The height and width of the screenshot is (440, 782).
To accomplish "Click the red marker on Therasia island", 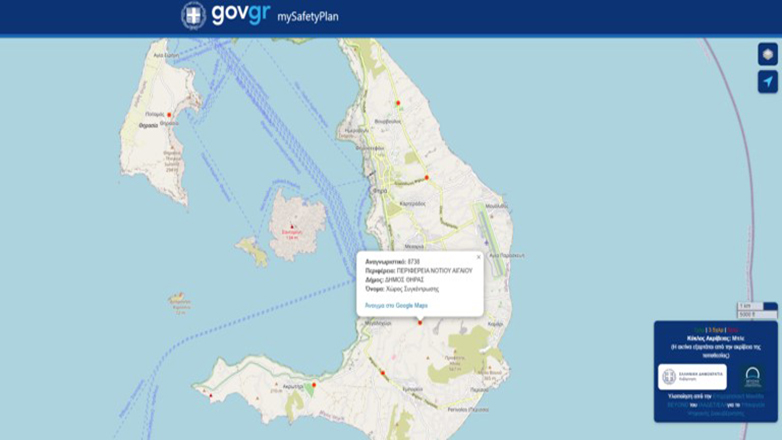I will pos(169,115).
